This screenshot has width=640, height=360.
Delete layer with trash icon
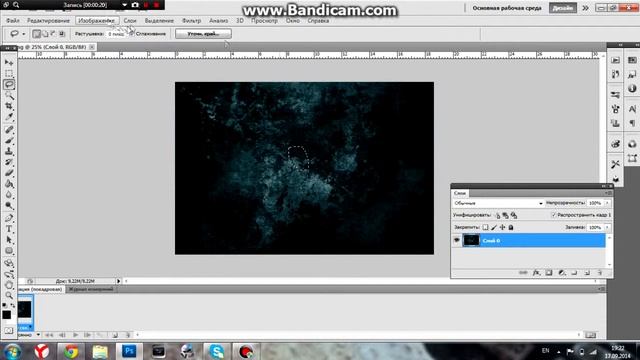pos(600,273)
